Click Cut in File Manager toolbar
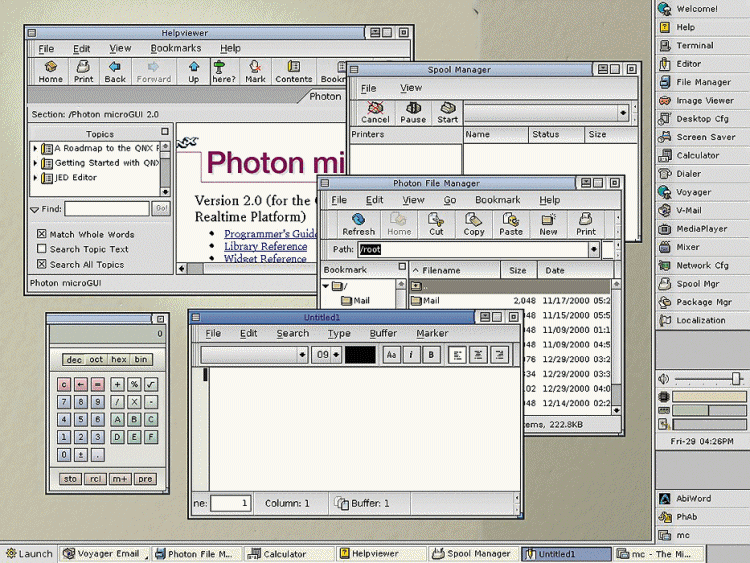The width and height of the screenshot is (750, 563). click(x=436, y=224)
